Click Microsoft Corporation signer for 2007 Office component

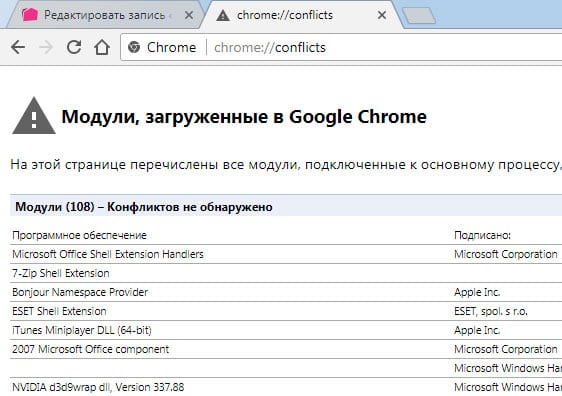(506, 349)
